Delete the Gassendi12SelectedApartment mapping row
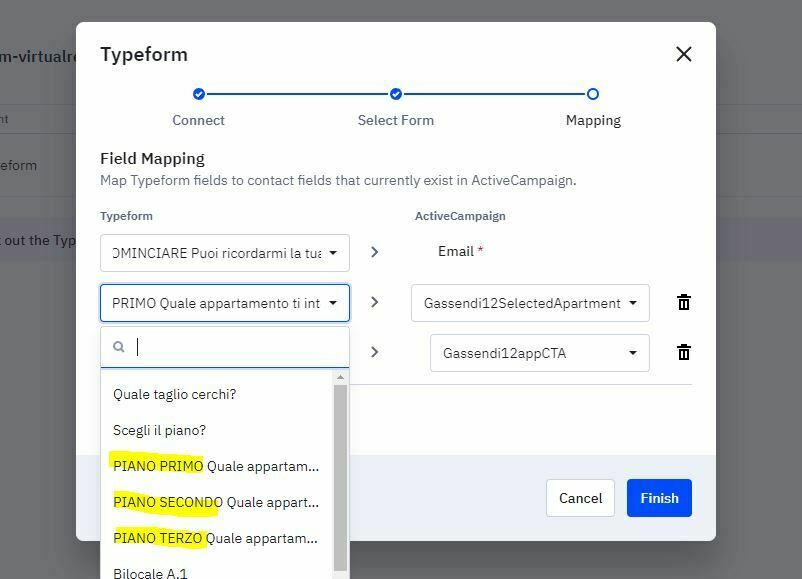The image size is (802, 579). pos(683,302)
